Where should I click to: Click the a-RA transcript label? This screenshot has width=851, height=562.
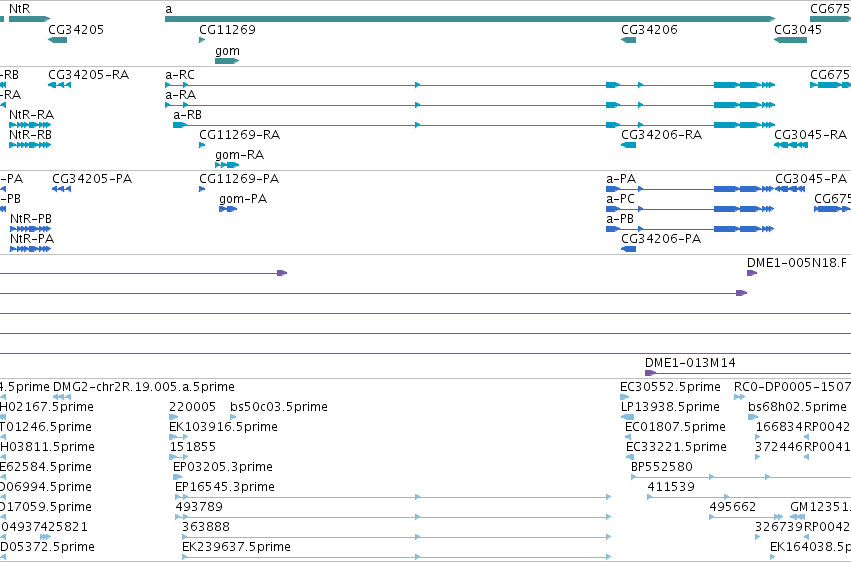coord(181,94)
